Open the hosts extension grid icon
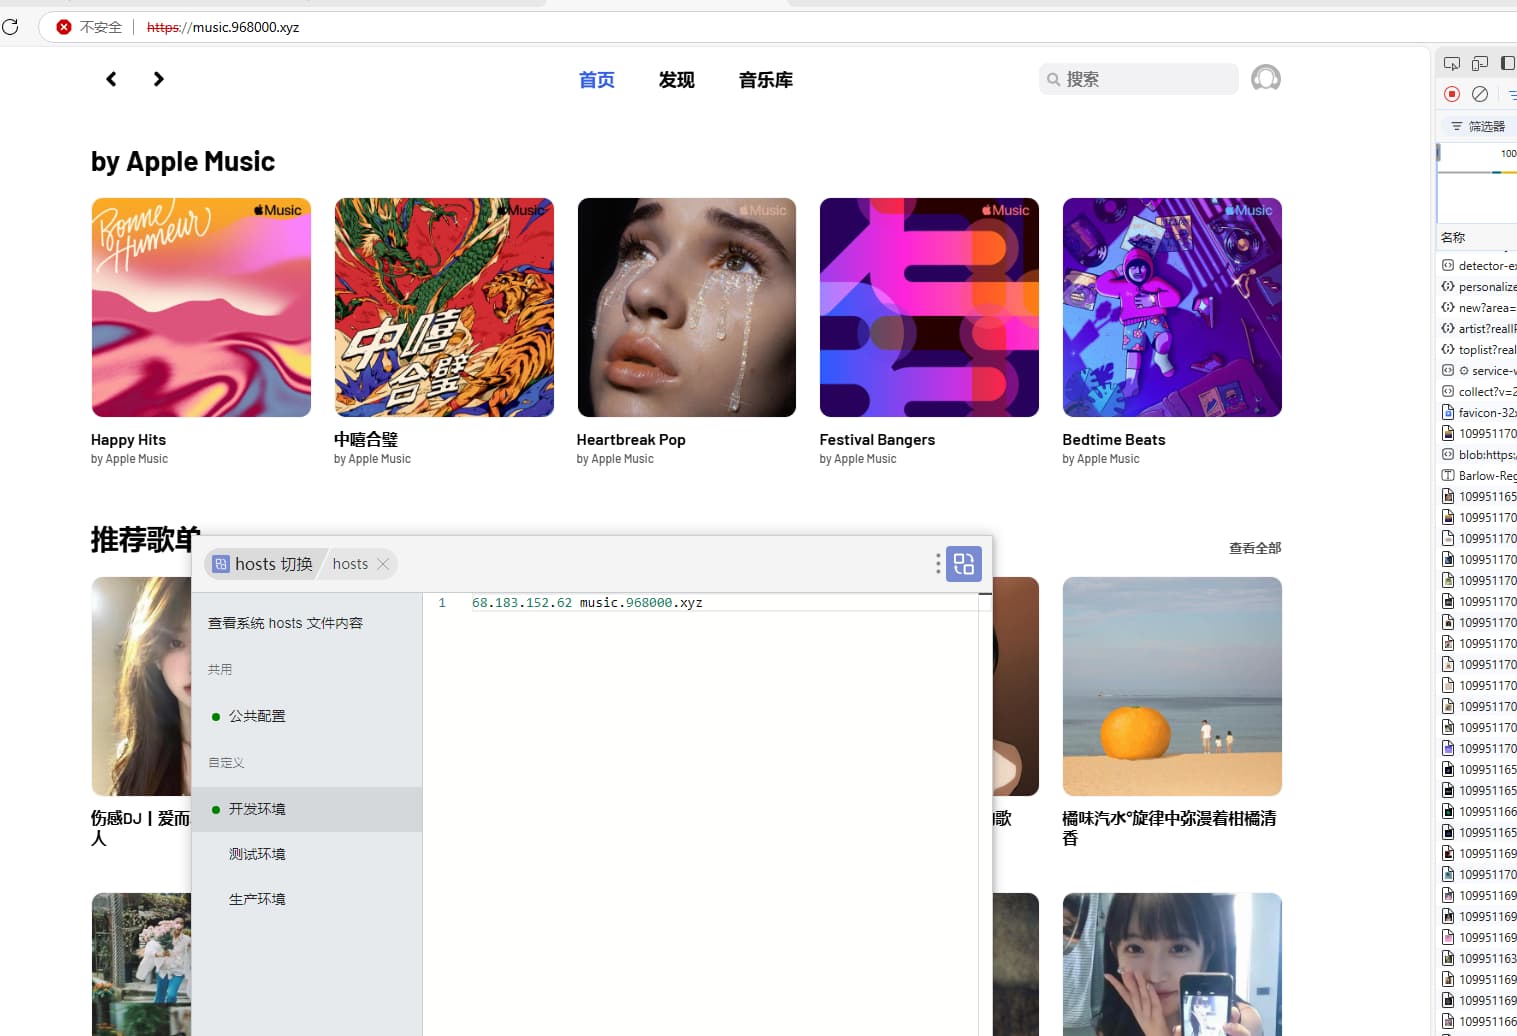1517x1036 pixels. click(x=964, y=564)
